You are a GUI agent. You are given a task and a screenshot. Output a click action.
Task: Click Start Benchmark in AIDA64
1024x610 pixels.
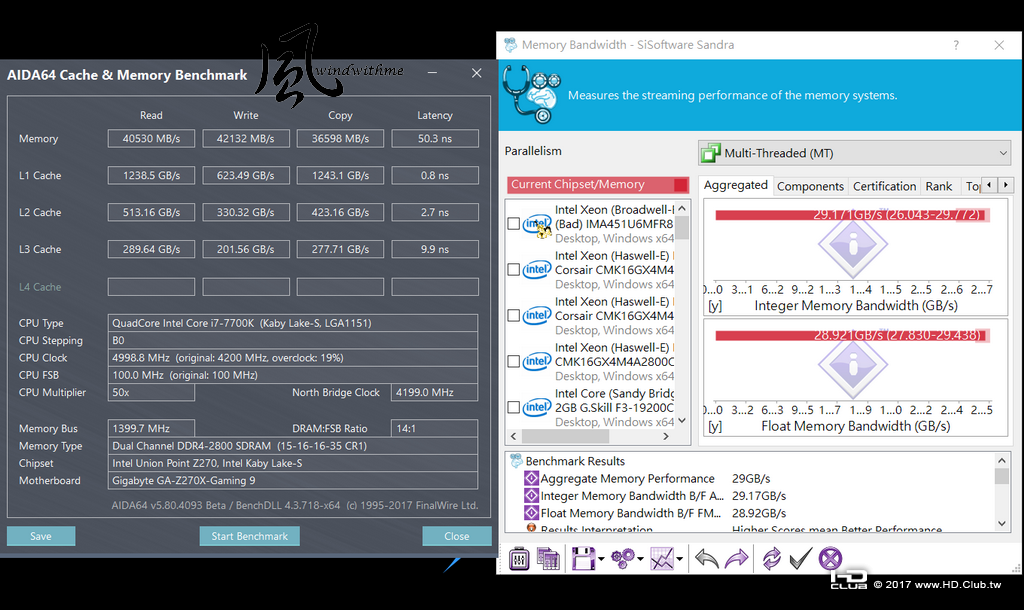[x=249, y=536]
